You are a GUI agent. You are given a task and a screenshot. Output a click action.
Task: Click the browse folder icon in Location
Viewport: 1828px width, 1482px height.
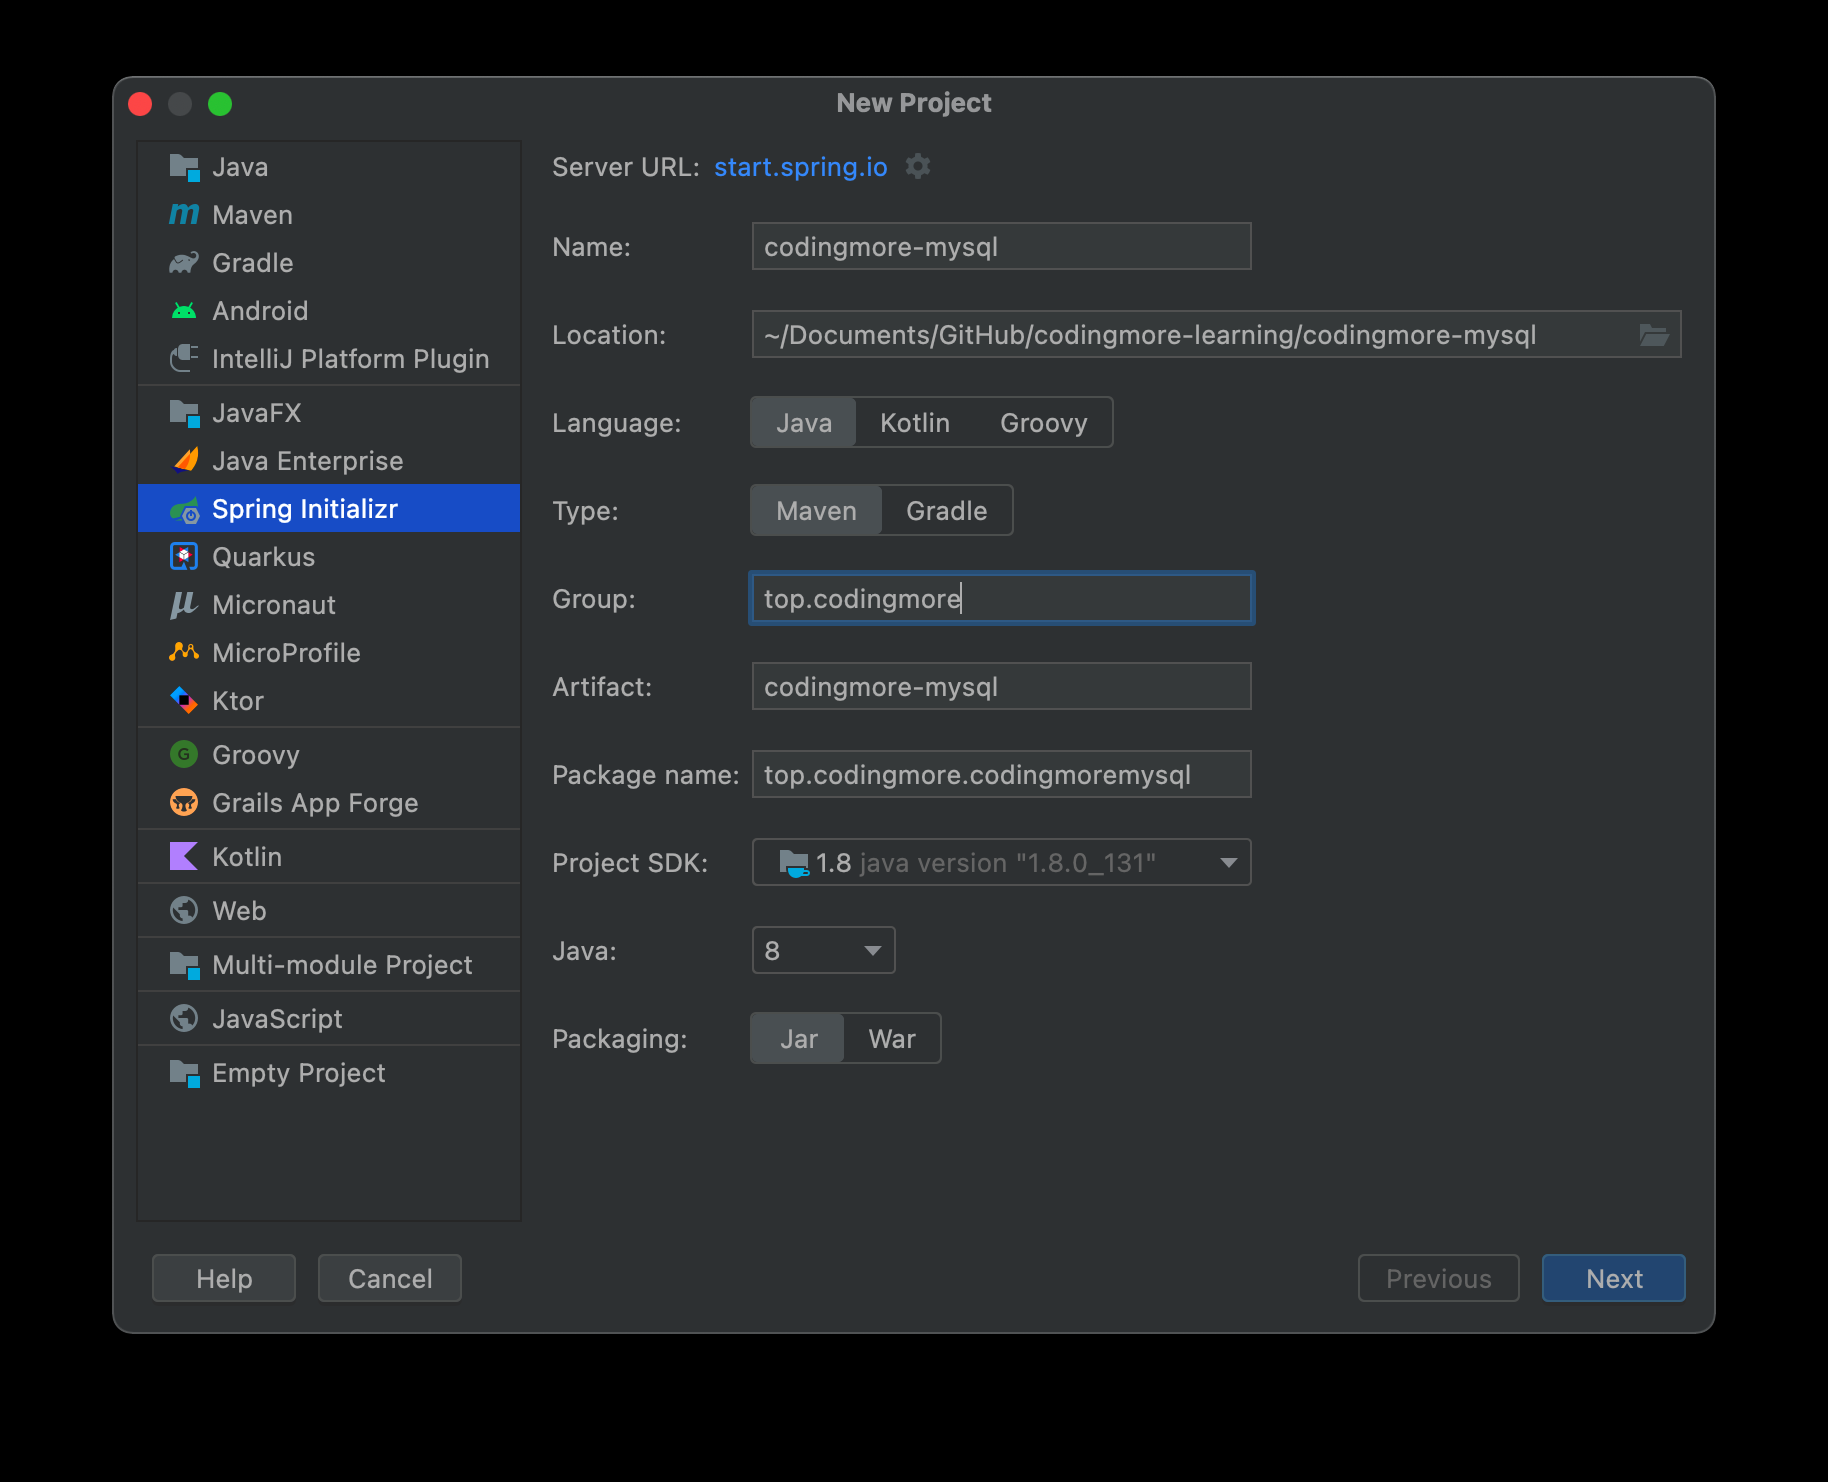click(x=1653, y=335)
